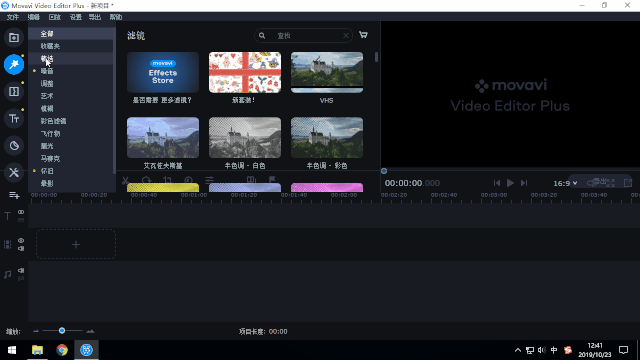The height and width of the screenshot is (360, 640).
Task: Toggle video track visibility eye
Action: 21,241
